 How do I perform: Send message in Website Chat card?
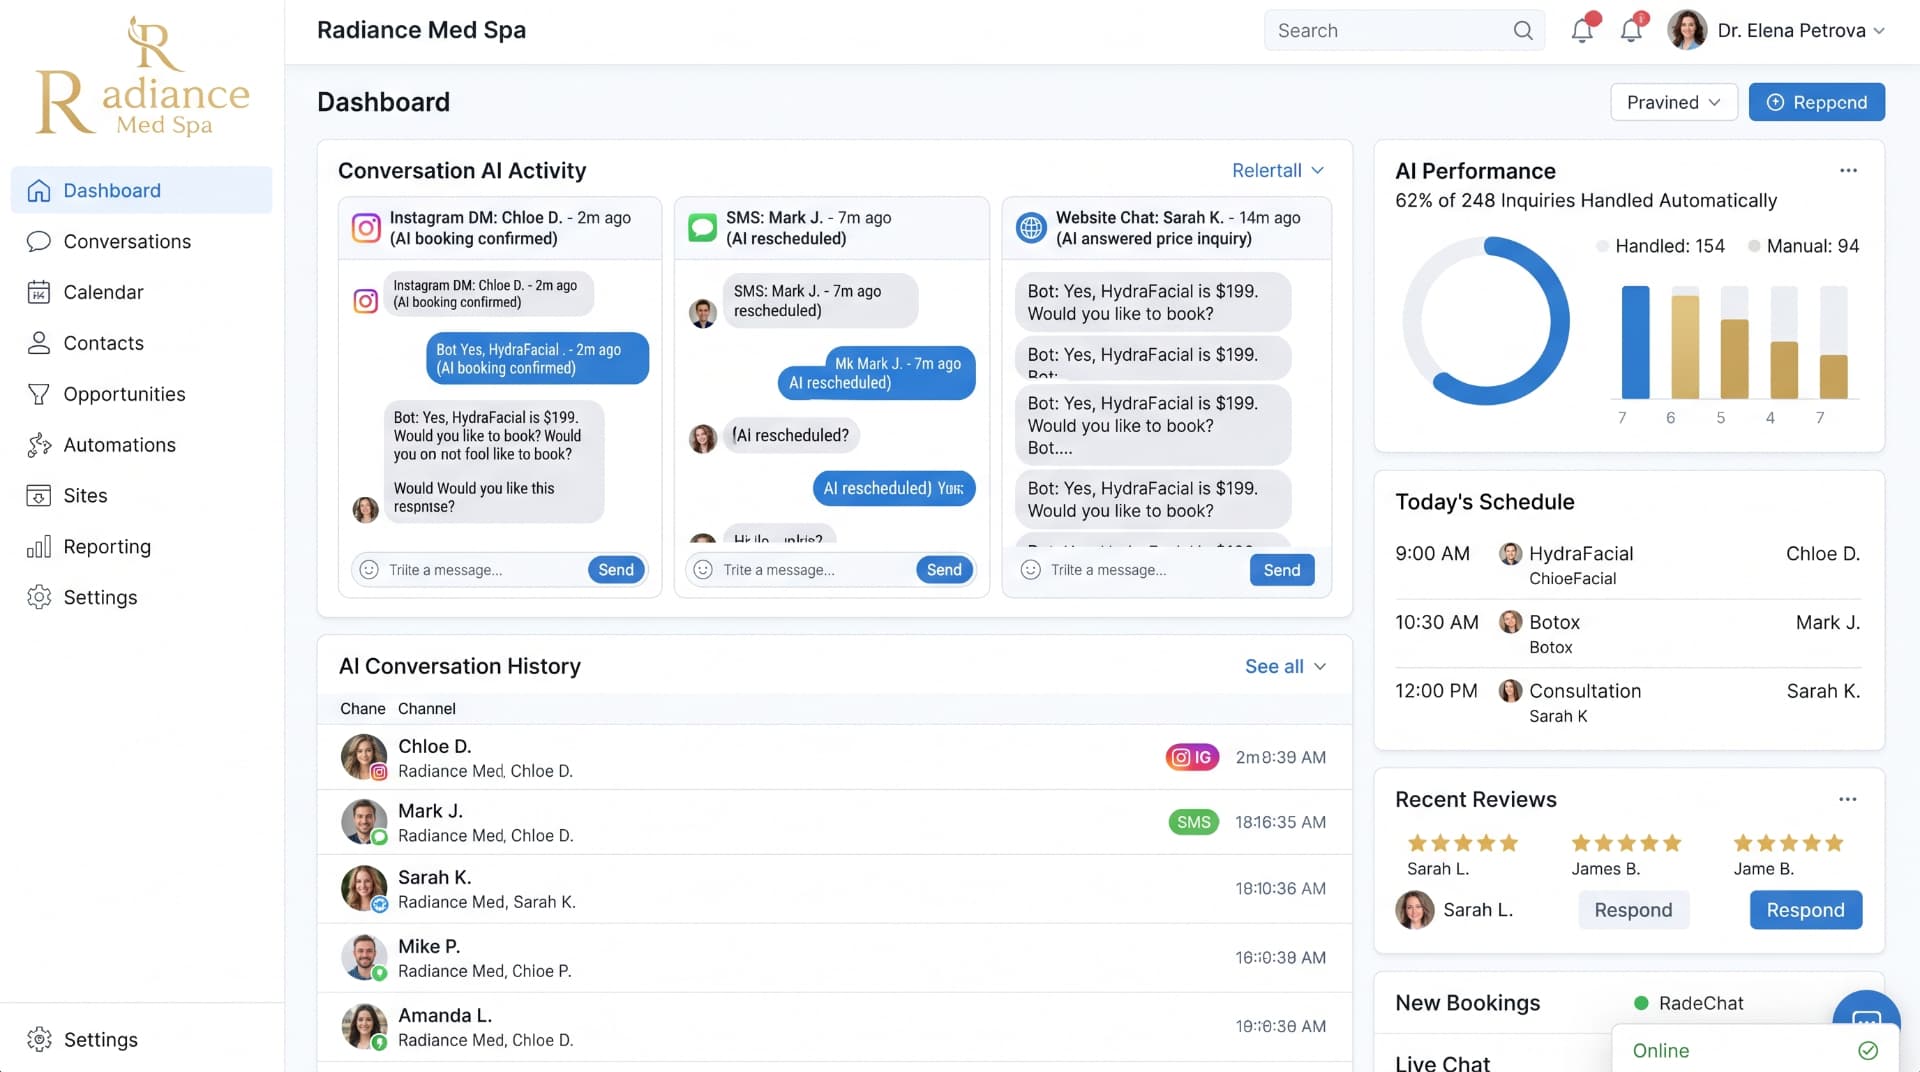coord(1282,570)
